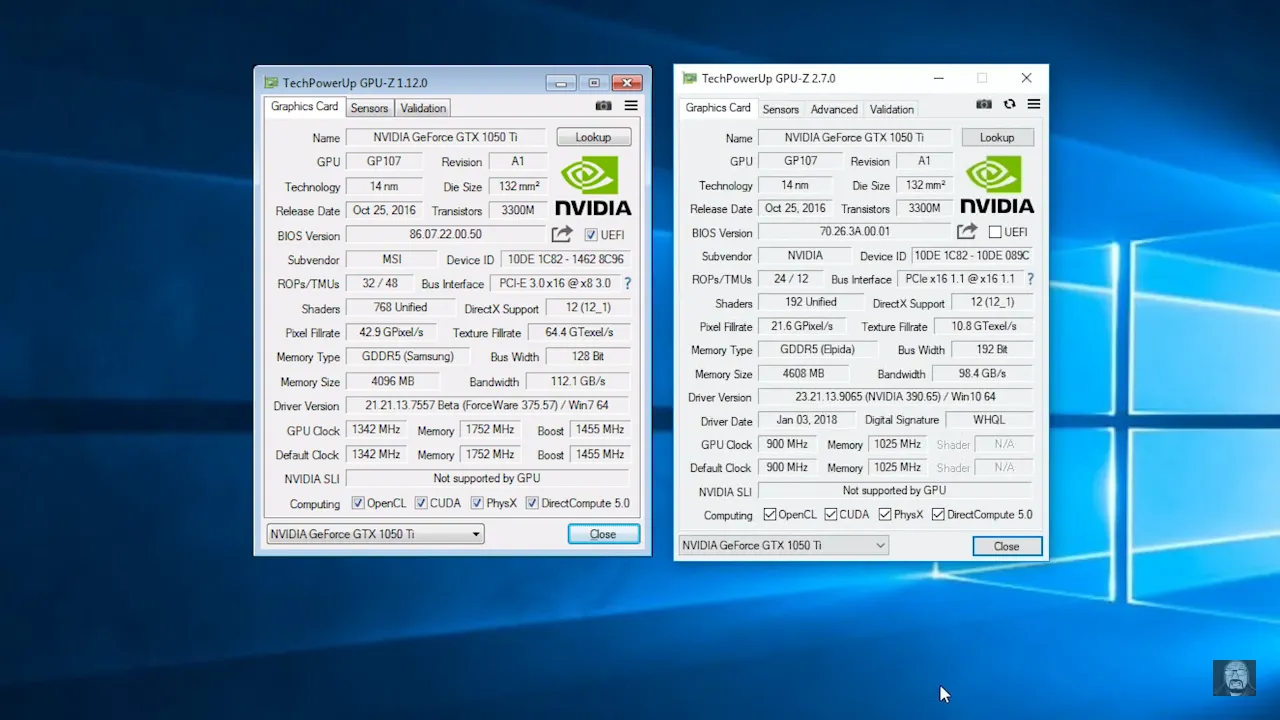1280x720 pixels.
Task: Open the hamburger menu in GPU-Z 1.12.0
Action: click(x=631, y=105)
